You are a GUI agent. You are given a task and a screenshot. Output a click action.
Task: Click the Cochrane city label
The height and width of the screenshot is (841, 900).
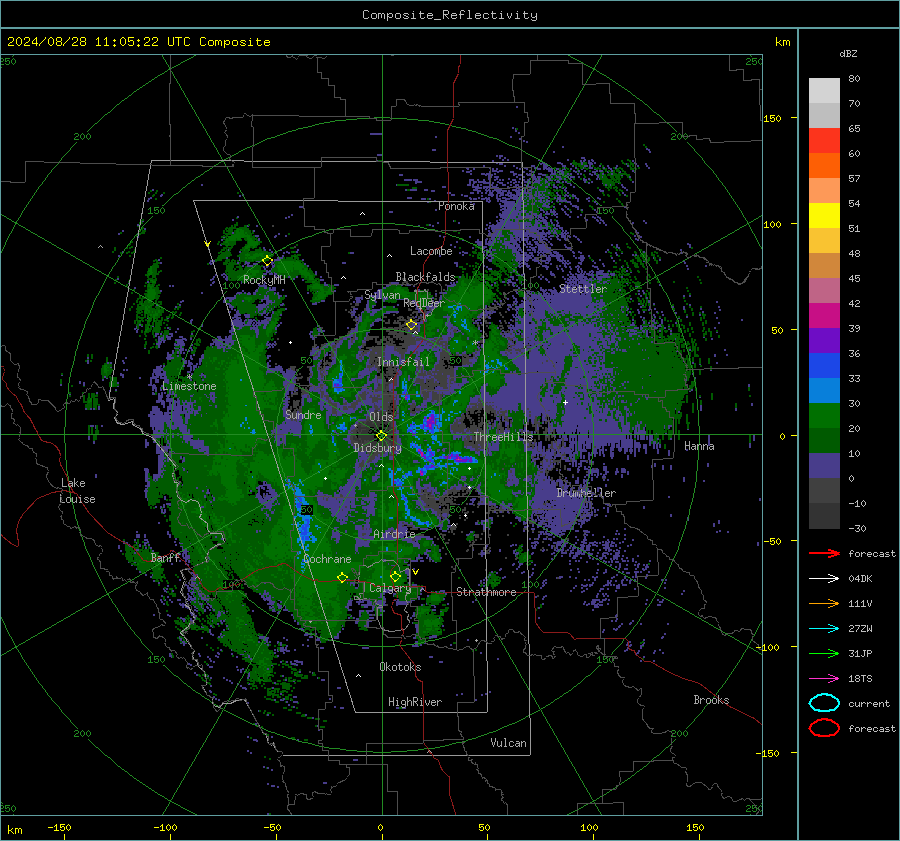click(327, 559)
